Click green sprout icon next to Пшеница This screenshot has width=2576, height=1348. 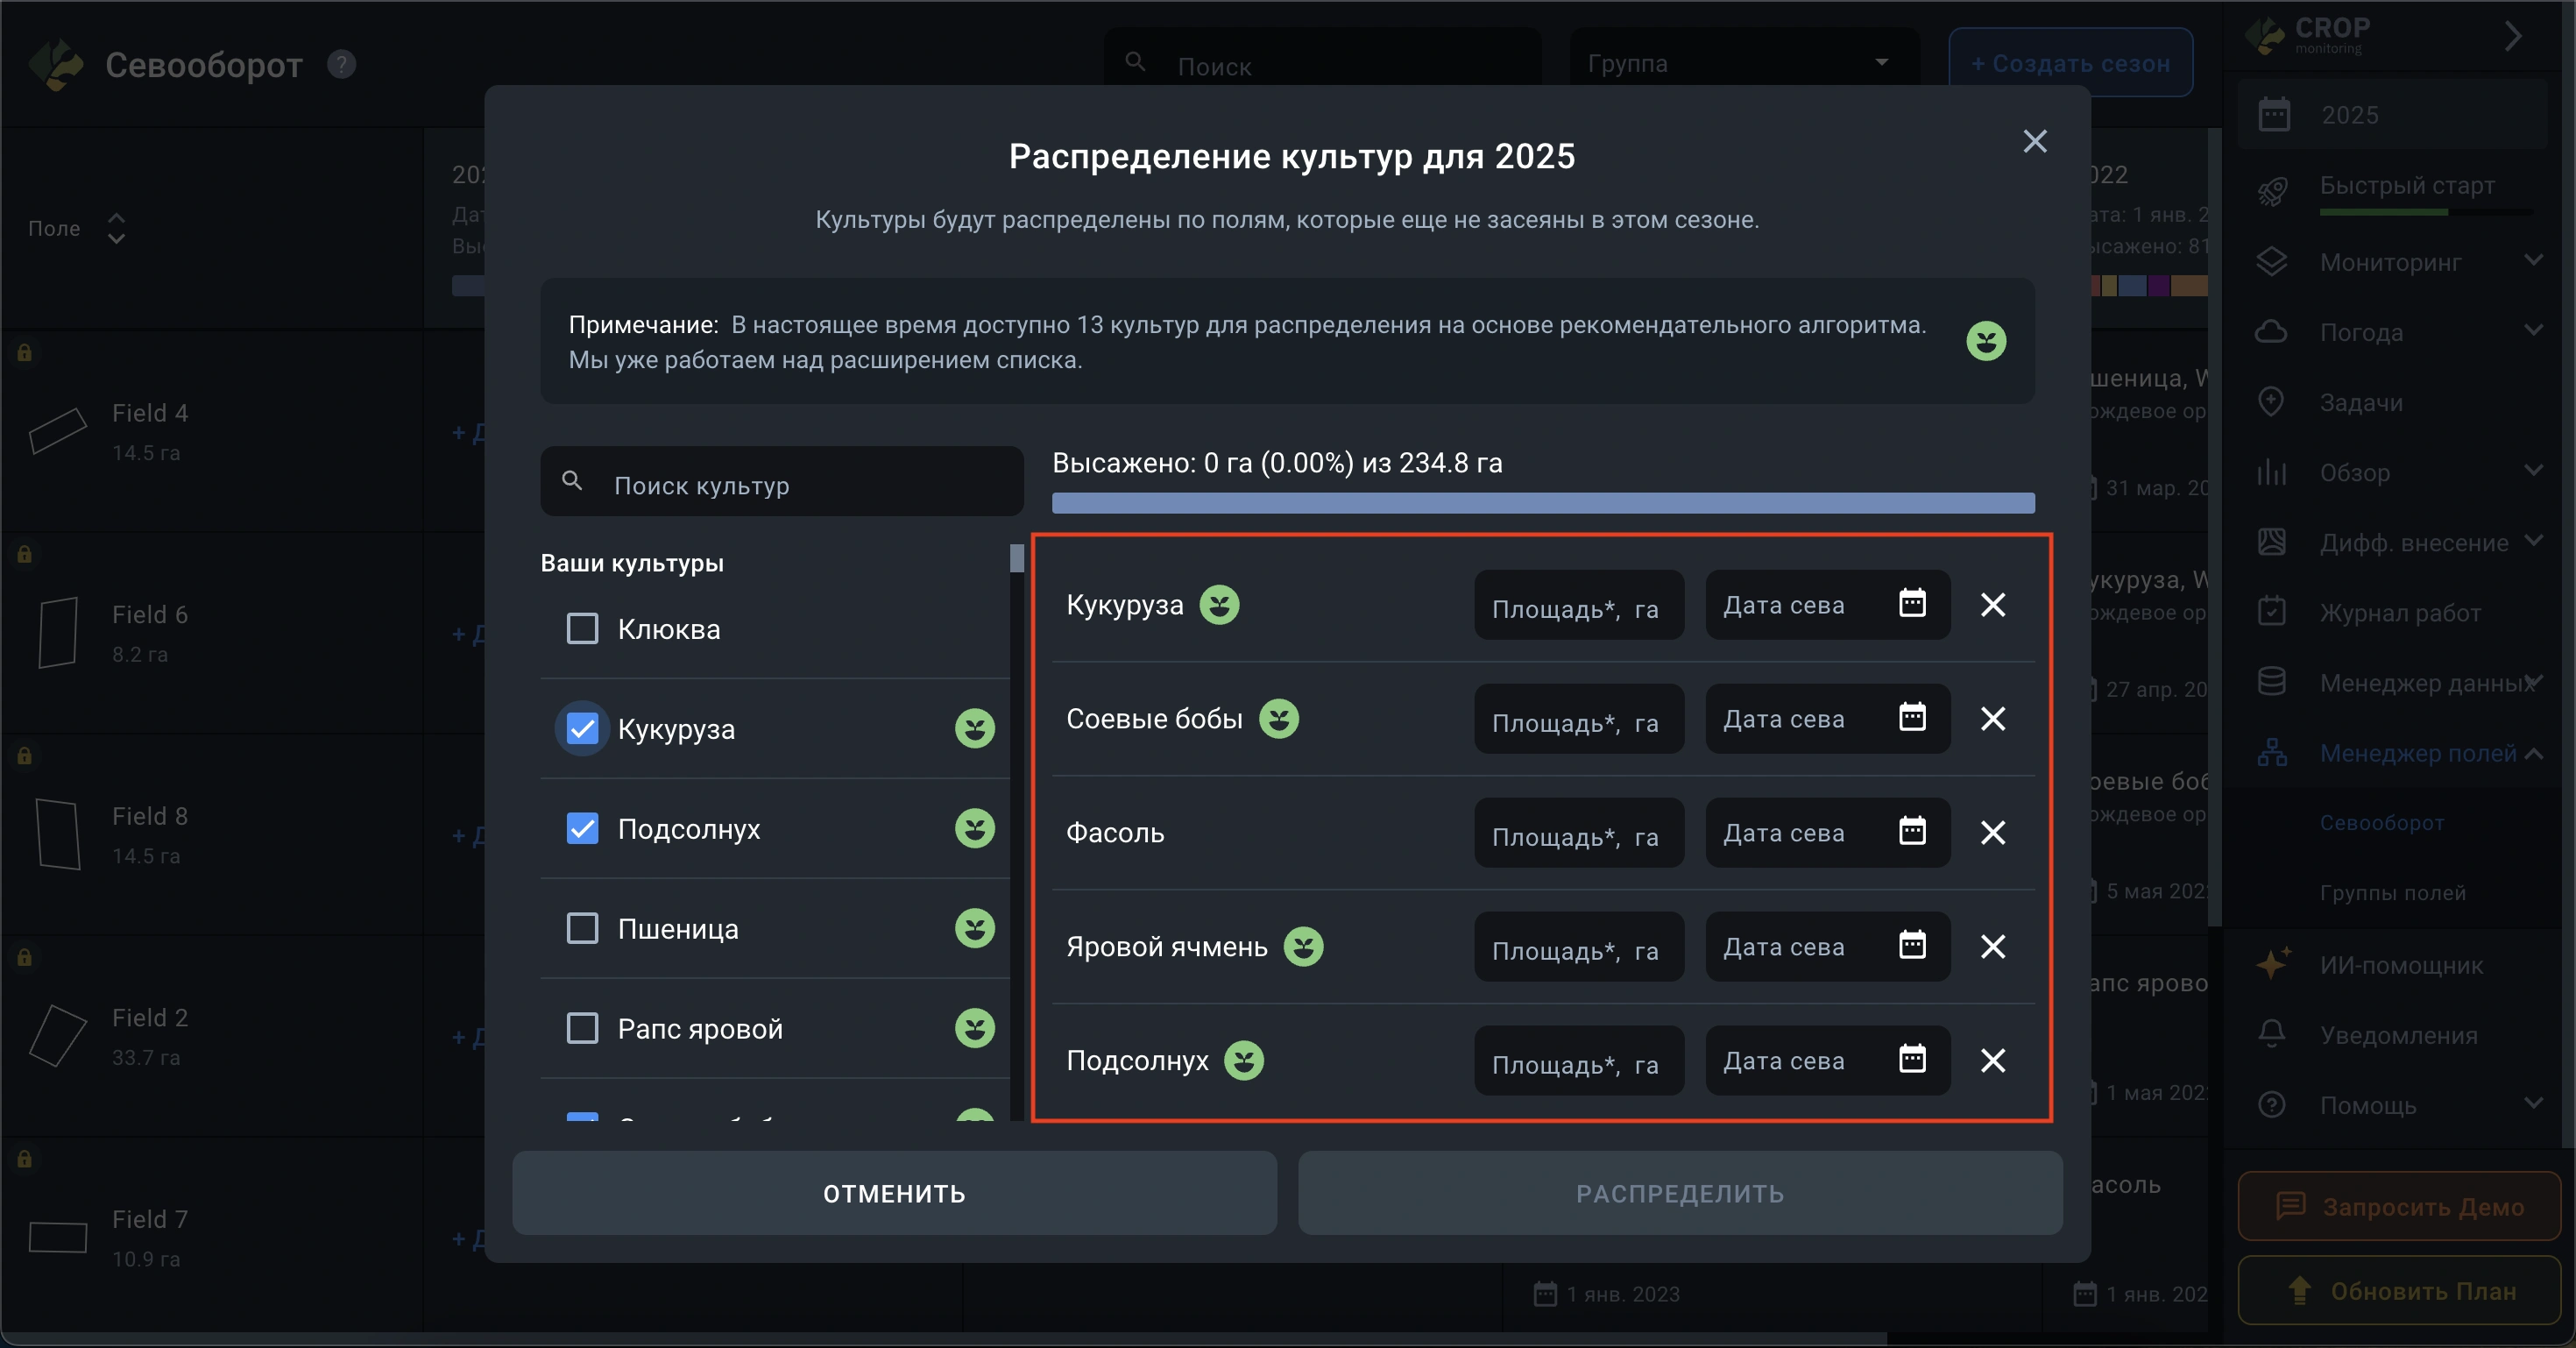coord(974,928)
